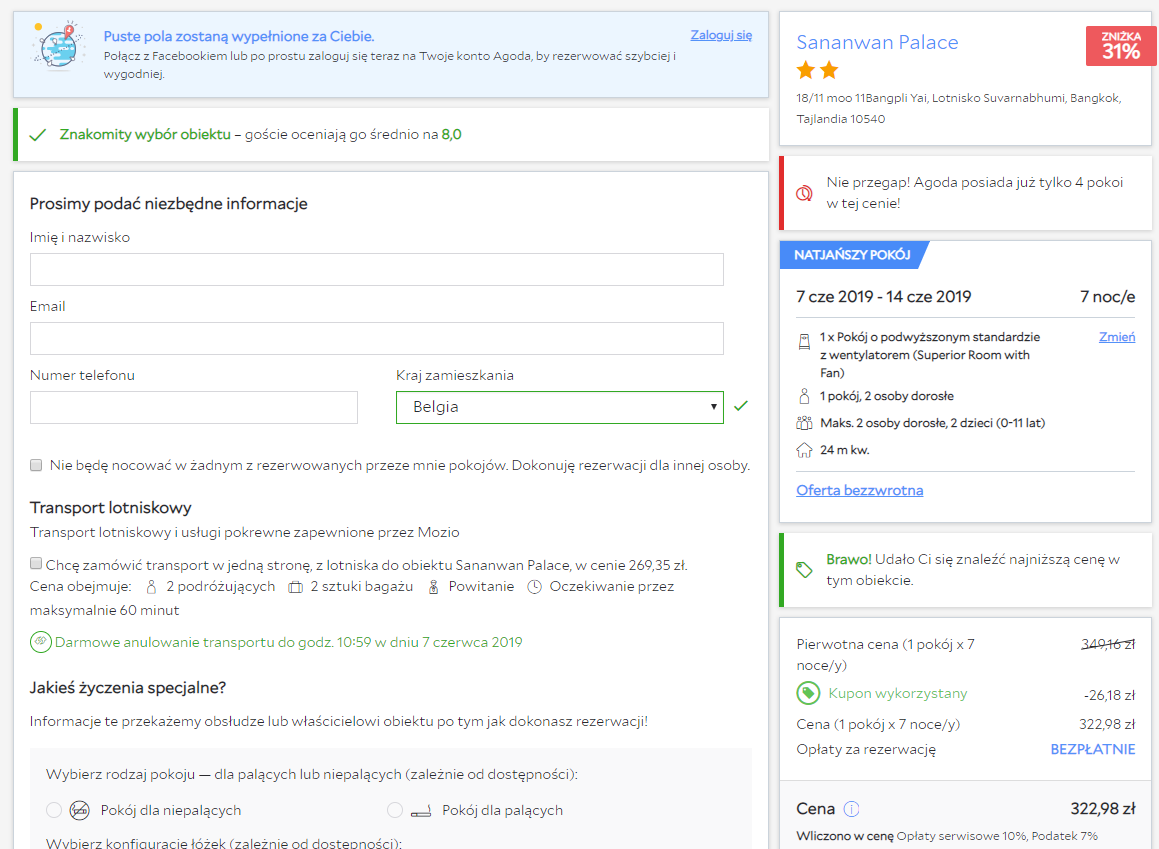Screen dimensions: 1159x849
Task: Enable the airport transport checkbox
Action: (x=35, y=564)
